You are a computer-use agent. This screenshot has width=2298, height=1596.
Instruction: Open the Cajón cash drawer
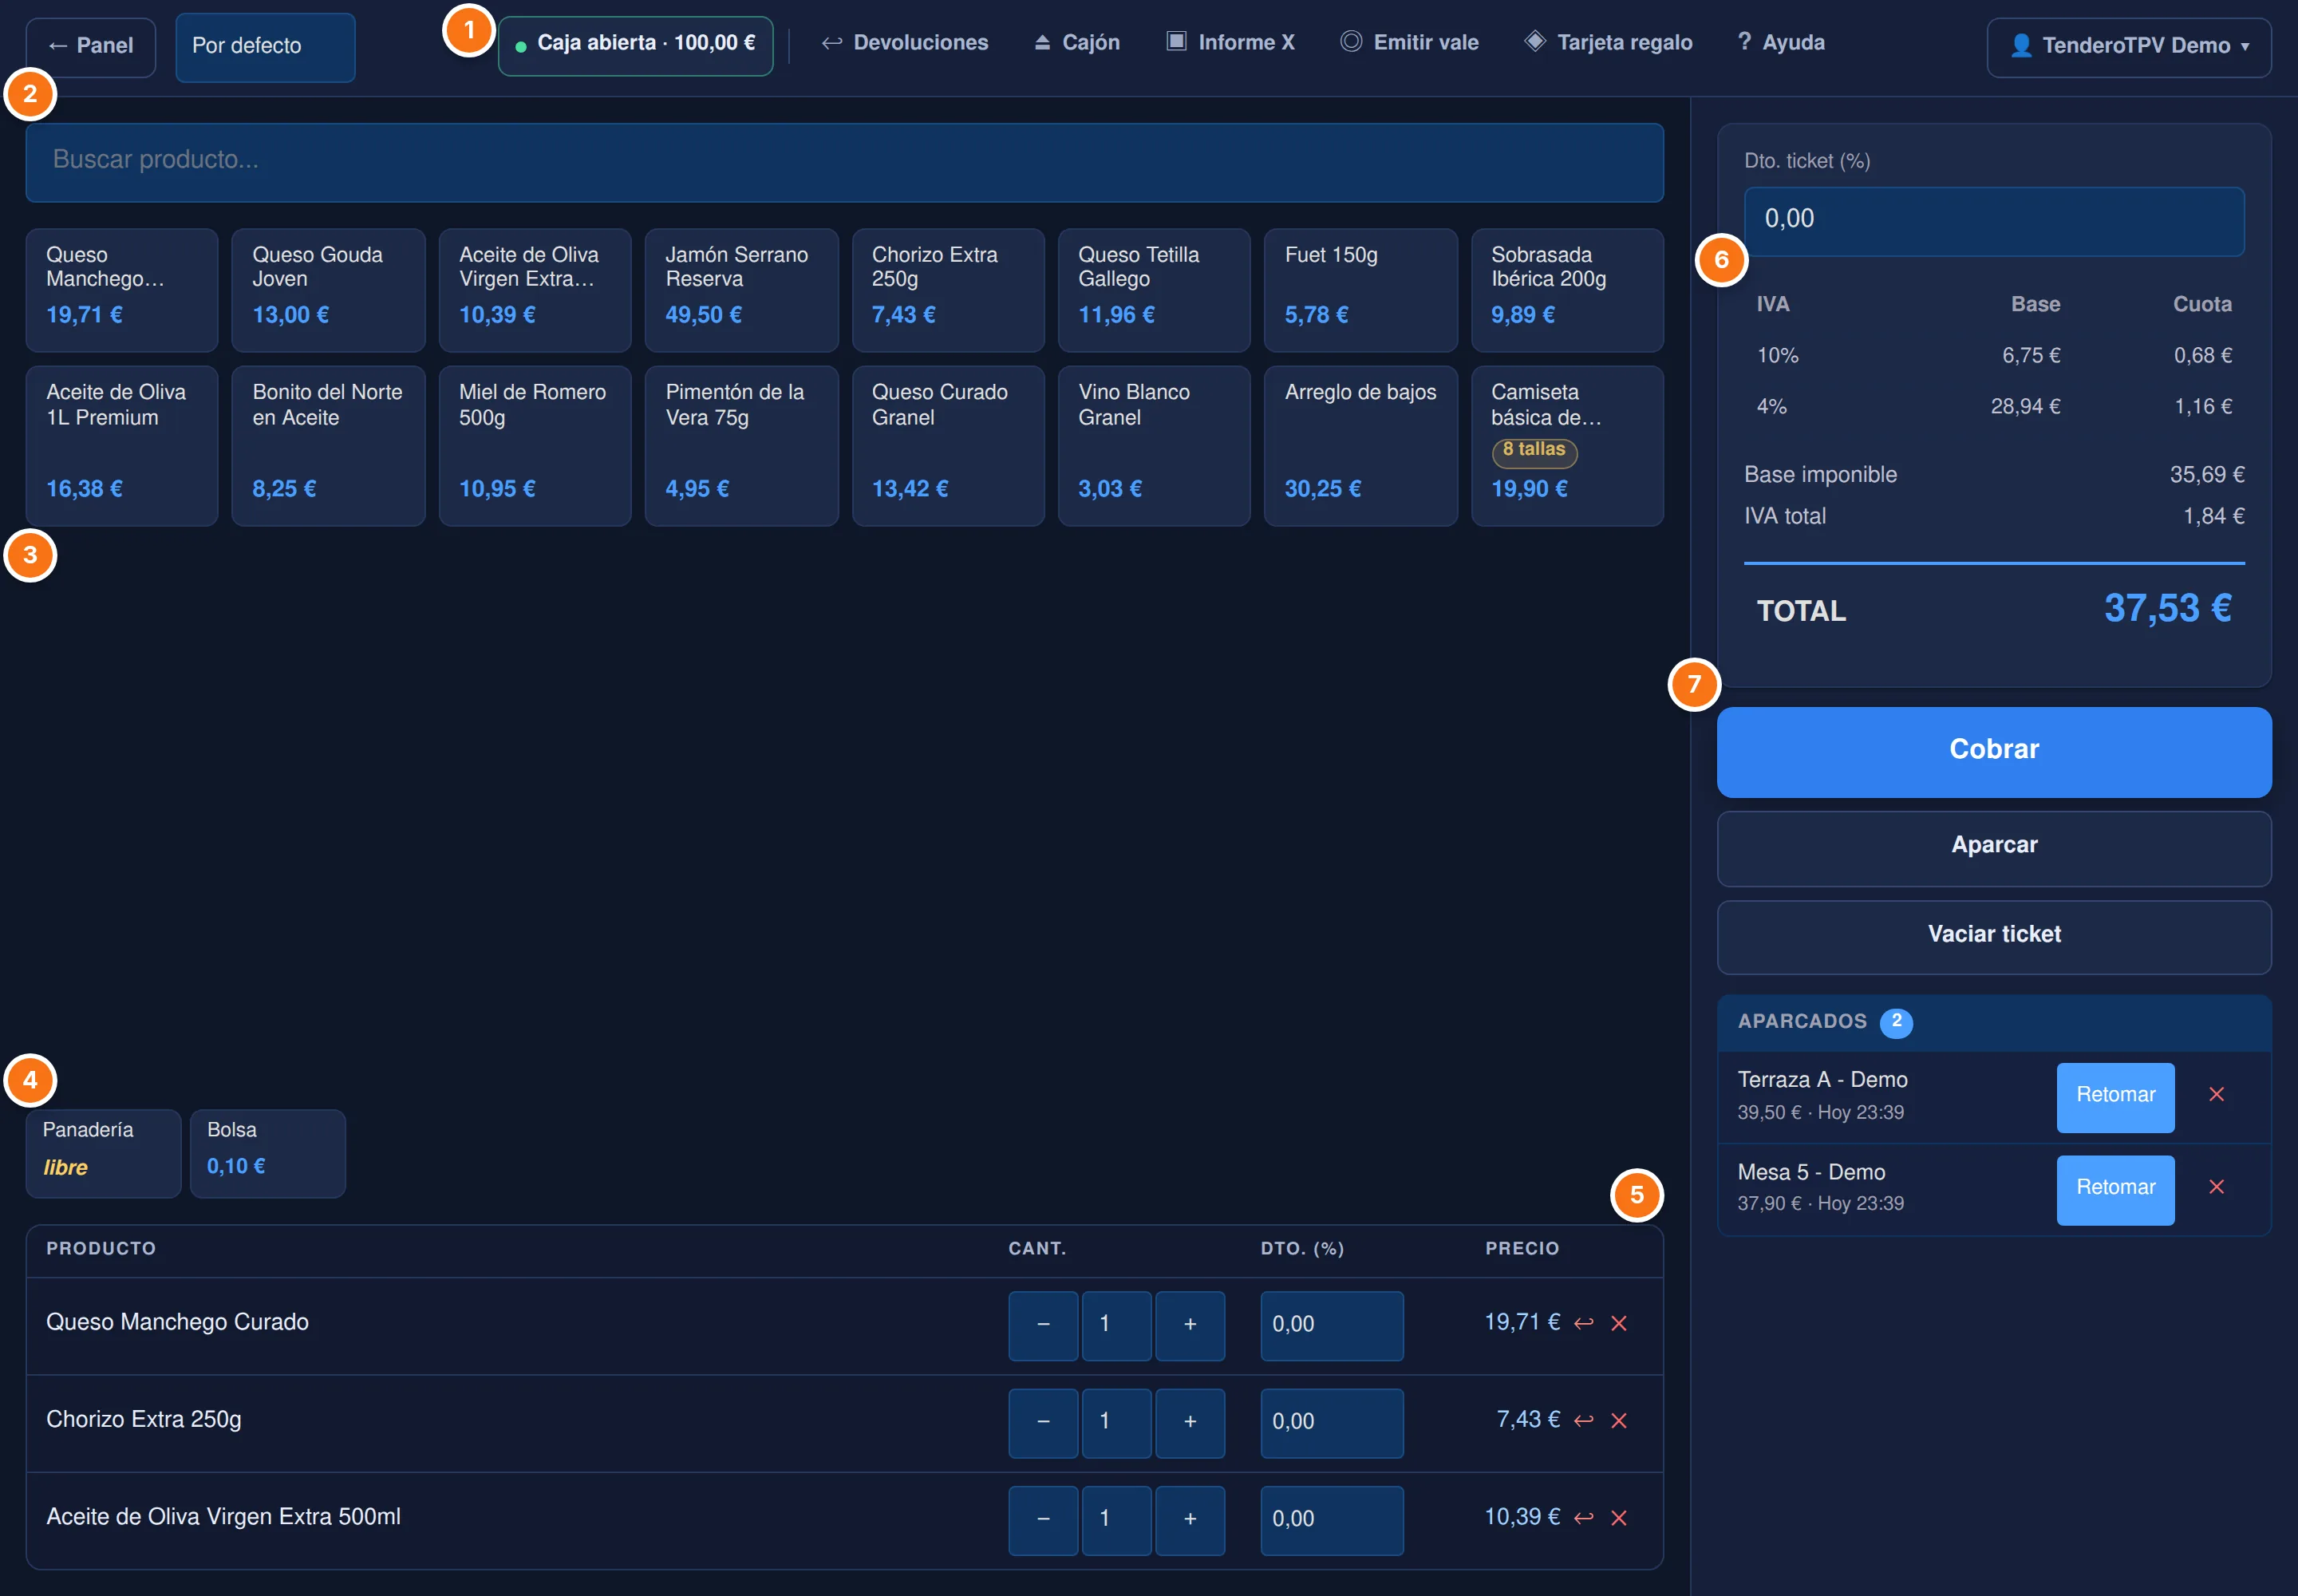click(x=1077, y=42)
